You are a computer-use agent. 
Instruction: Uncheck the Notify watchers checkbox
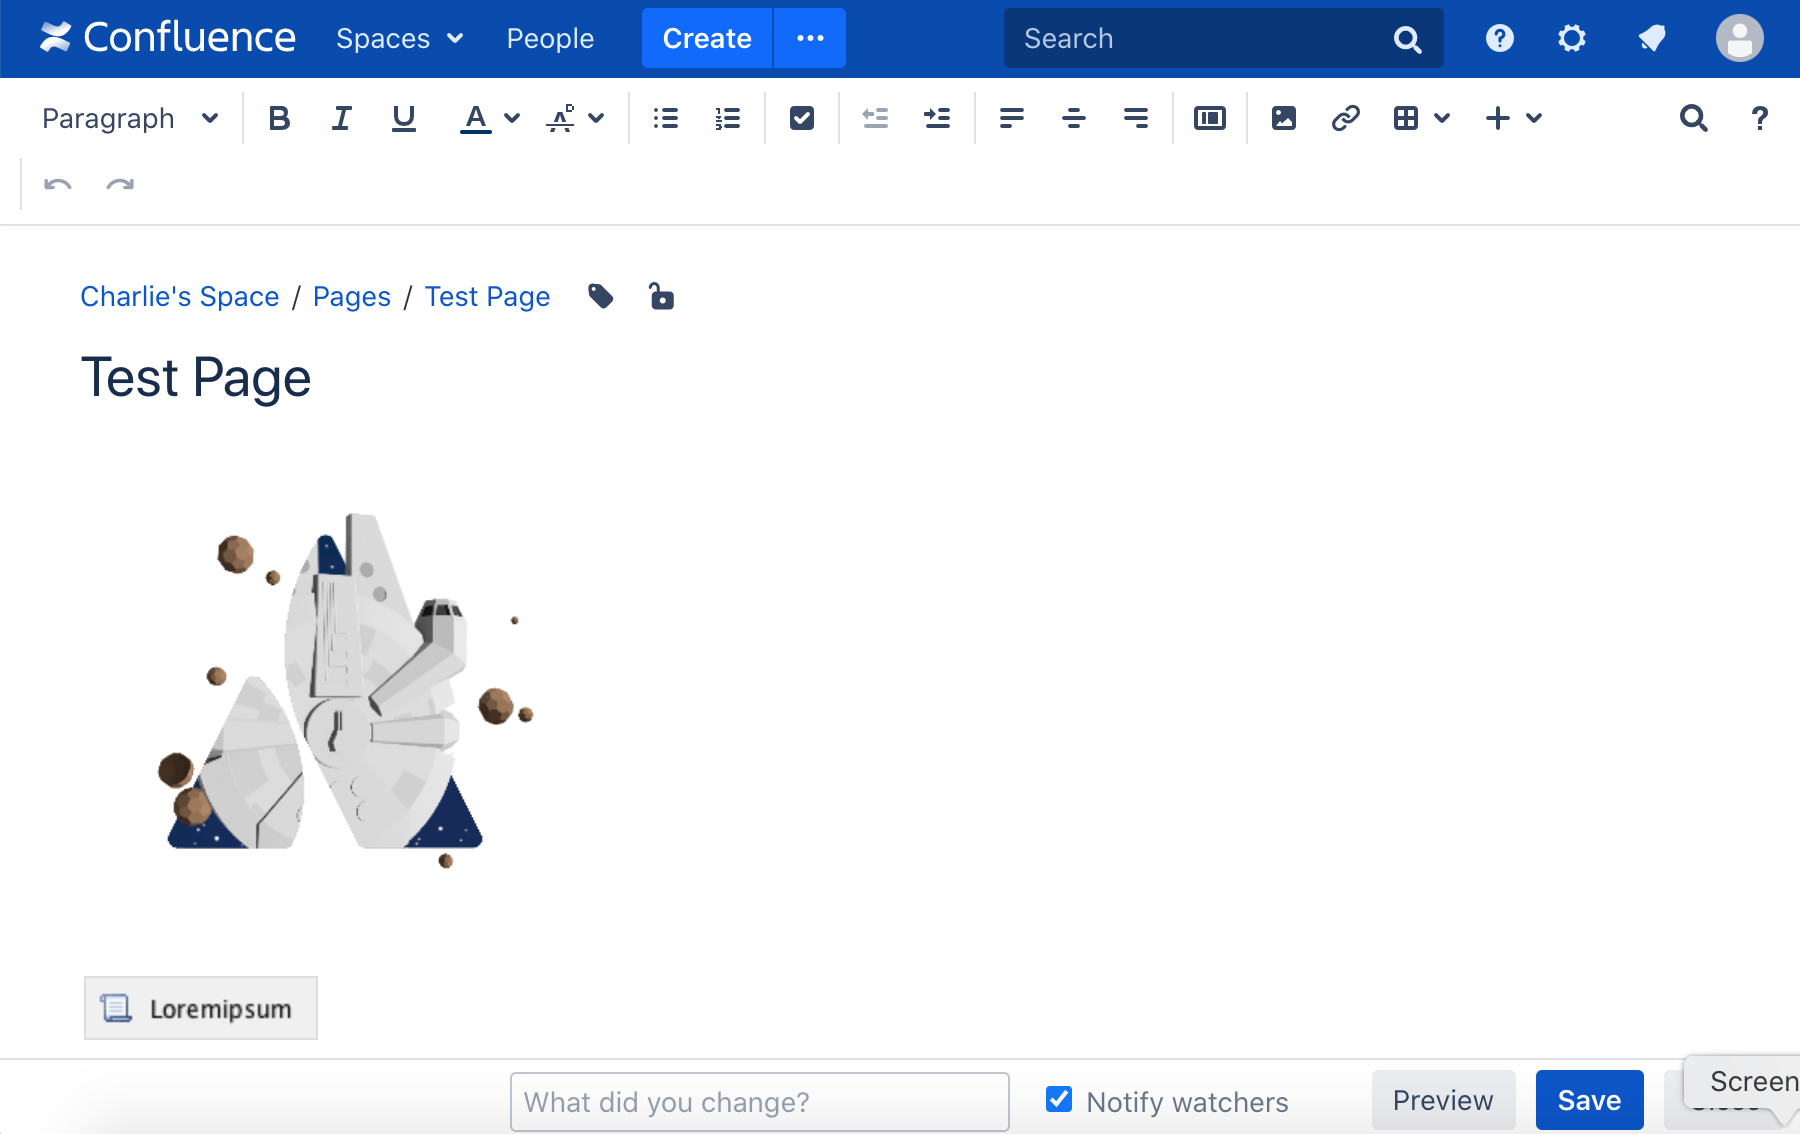1059,1100
